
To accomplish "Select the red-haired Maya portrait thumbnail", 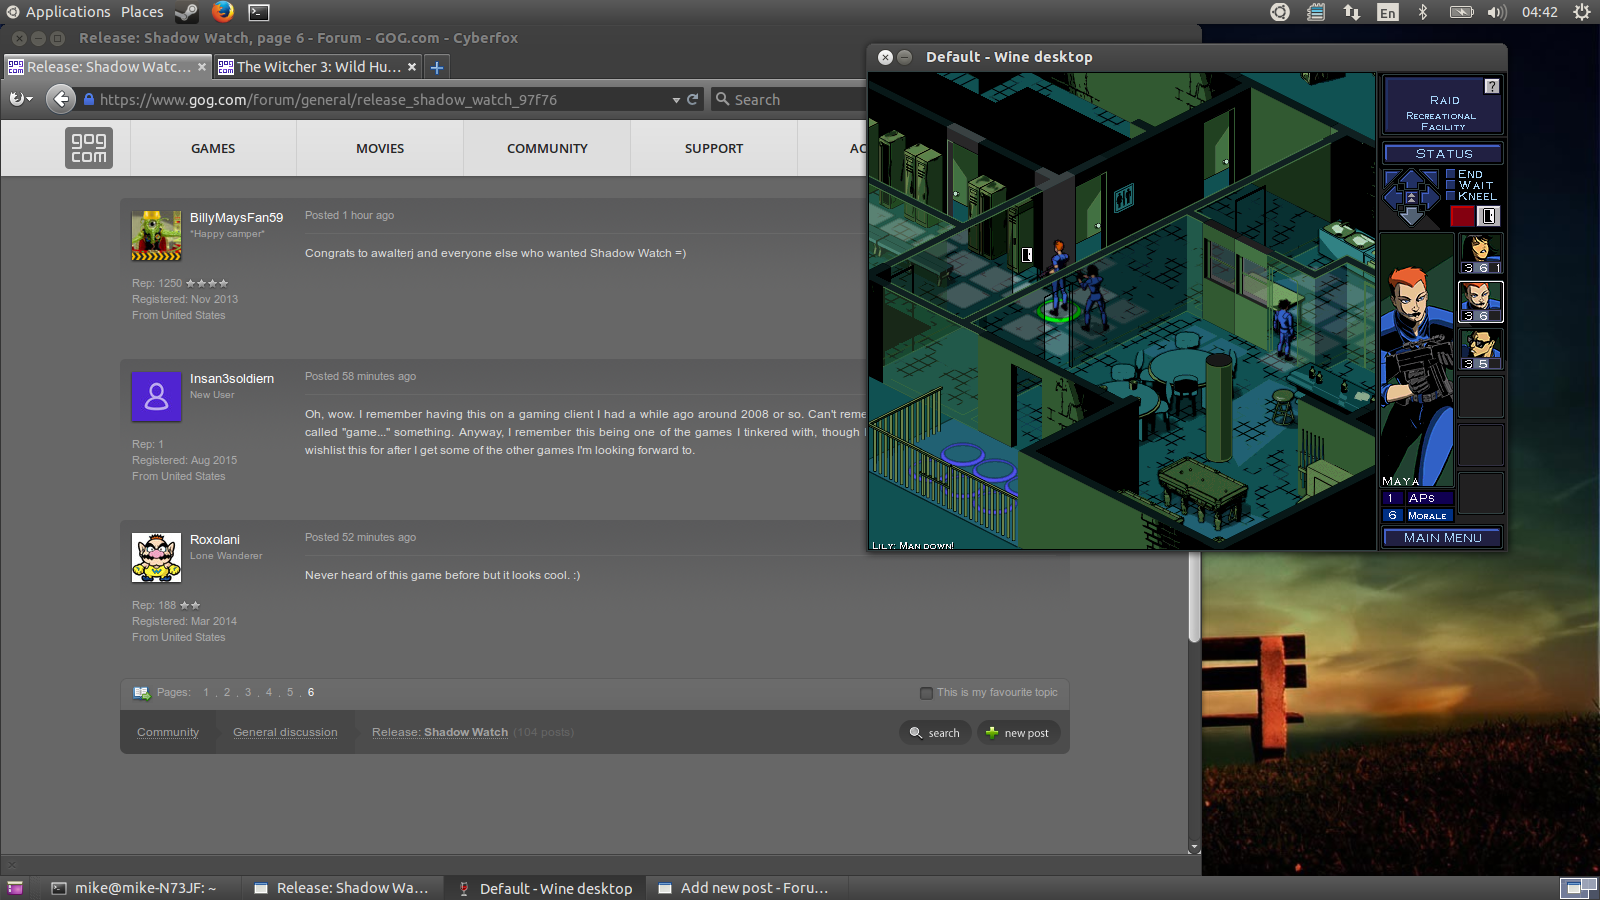I will click(1481, 301).
